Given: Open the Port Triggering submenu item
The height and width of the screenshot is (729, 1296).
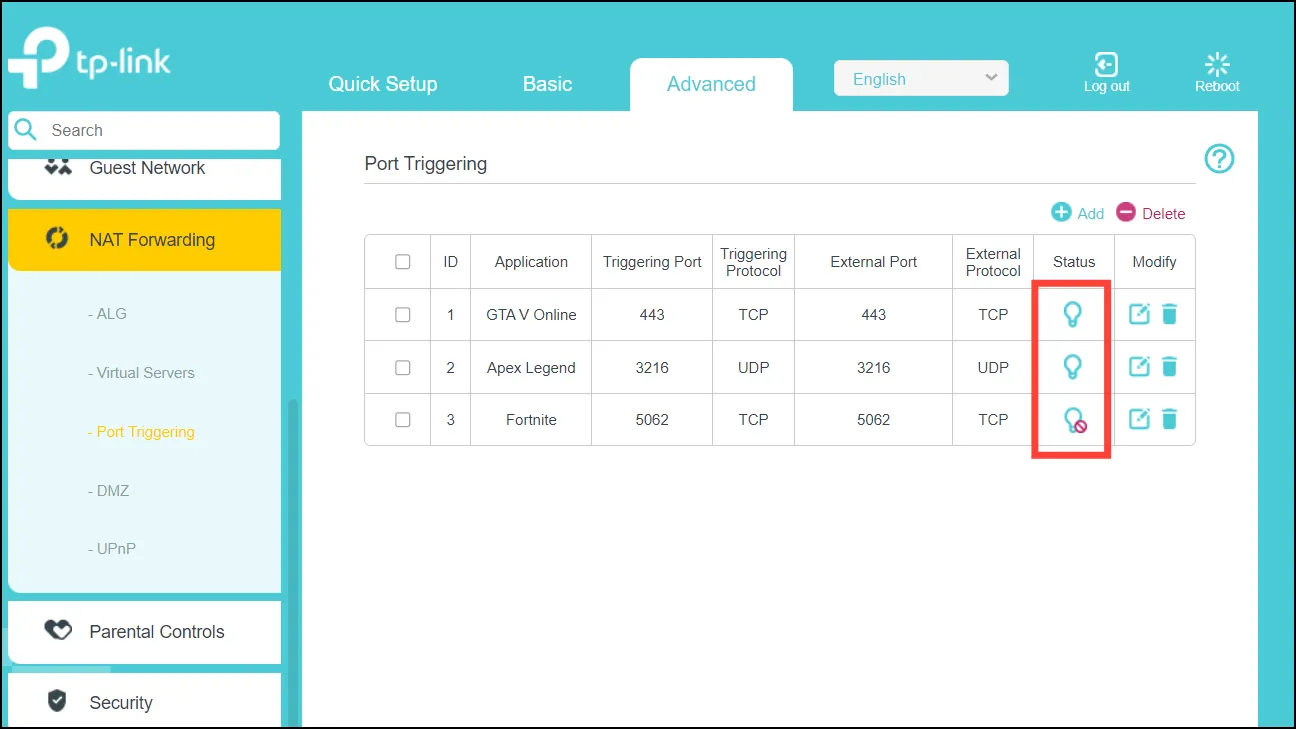Looking at the screenshot, I should tap(141, 431).
